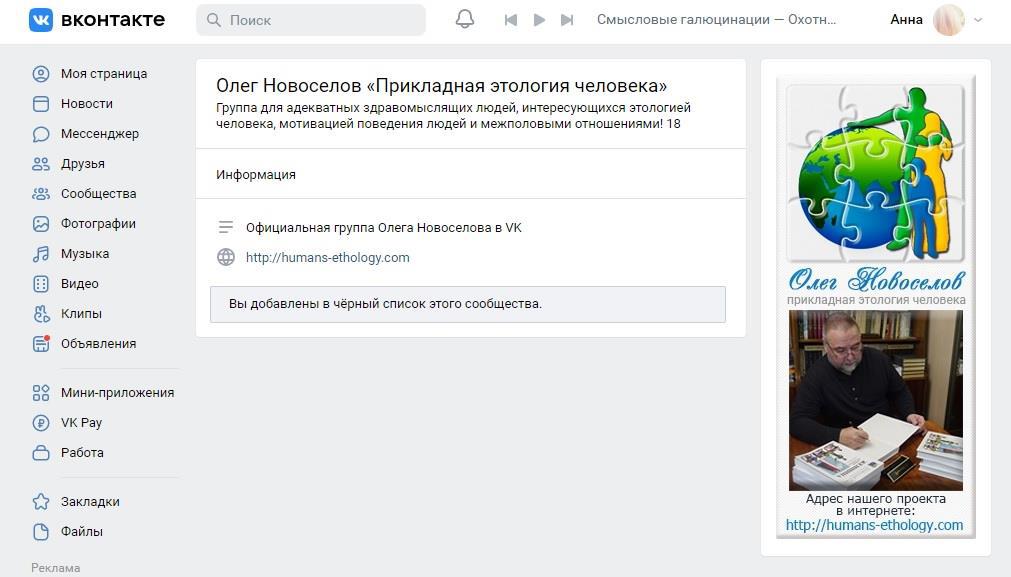Screen dimensions: 1011x577
Task: Play the current music track
Action: tap(539, 20)
